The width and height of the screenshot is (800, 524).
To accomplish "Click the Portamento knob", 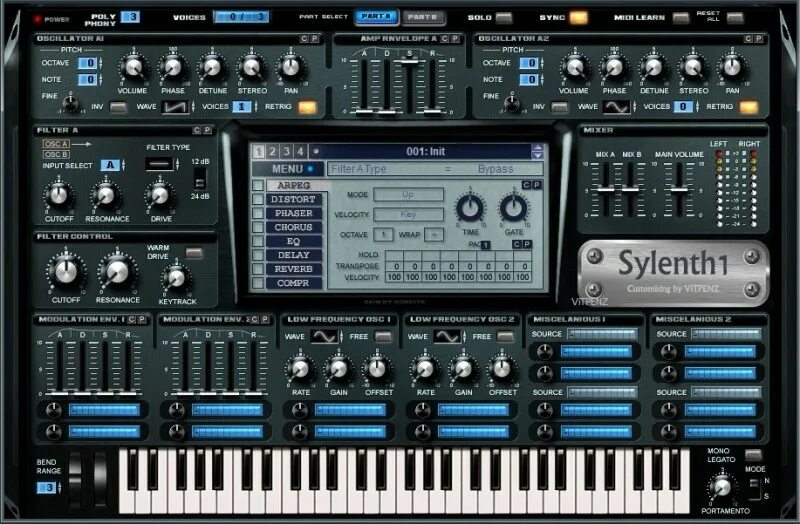I will pos(722,488).
